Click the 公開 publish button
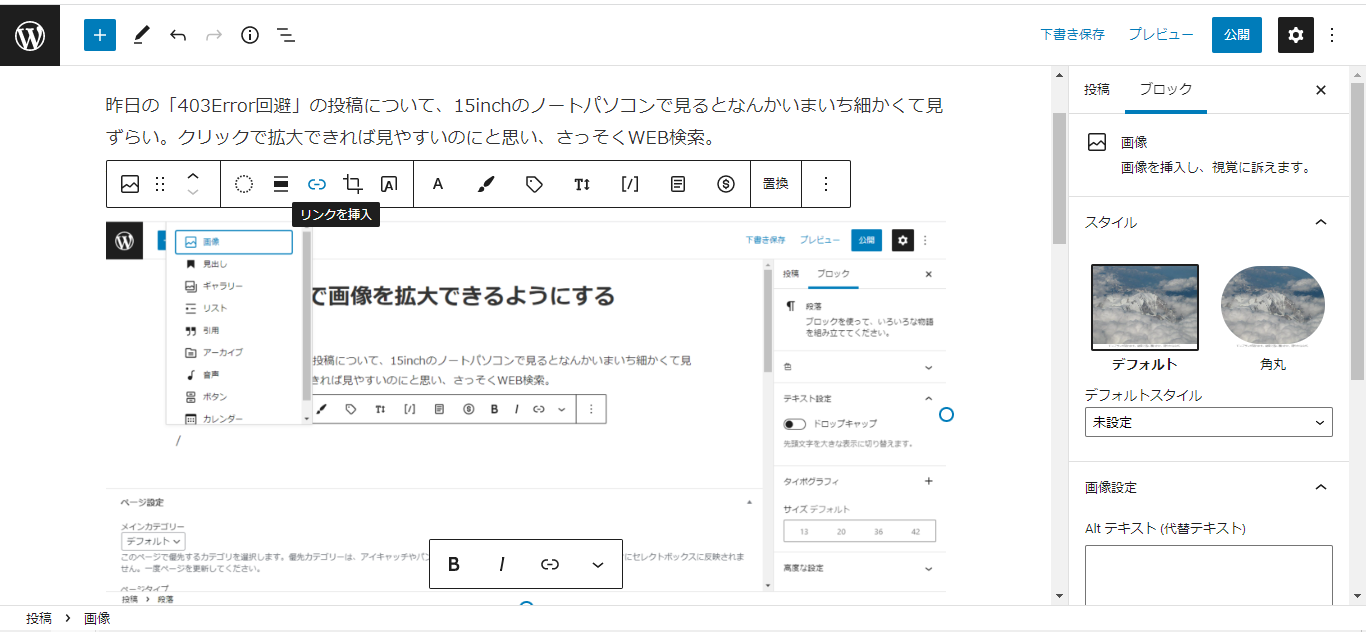 [x=1236, y=35]
